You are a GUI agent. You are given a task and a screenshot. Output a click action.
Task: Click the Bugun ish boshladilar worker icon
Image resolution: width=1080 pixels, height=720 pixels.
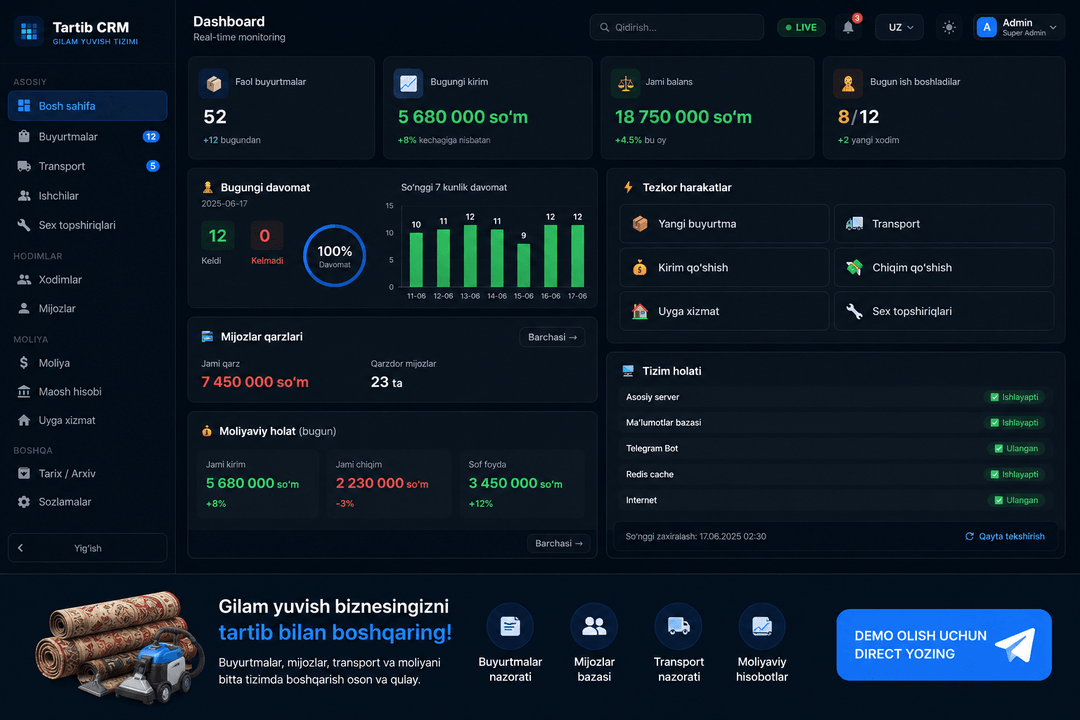pos(848,83)
